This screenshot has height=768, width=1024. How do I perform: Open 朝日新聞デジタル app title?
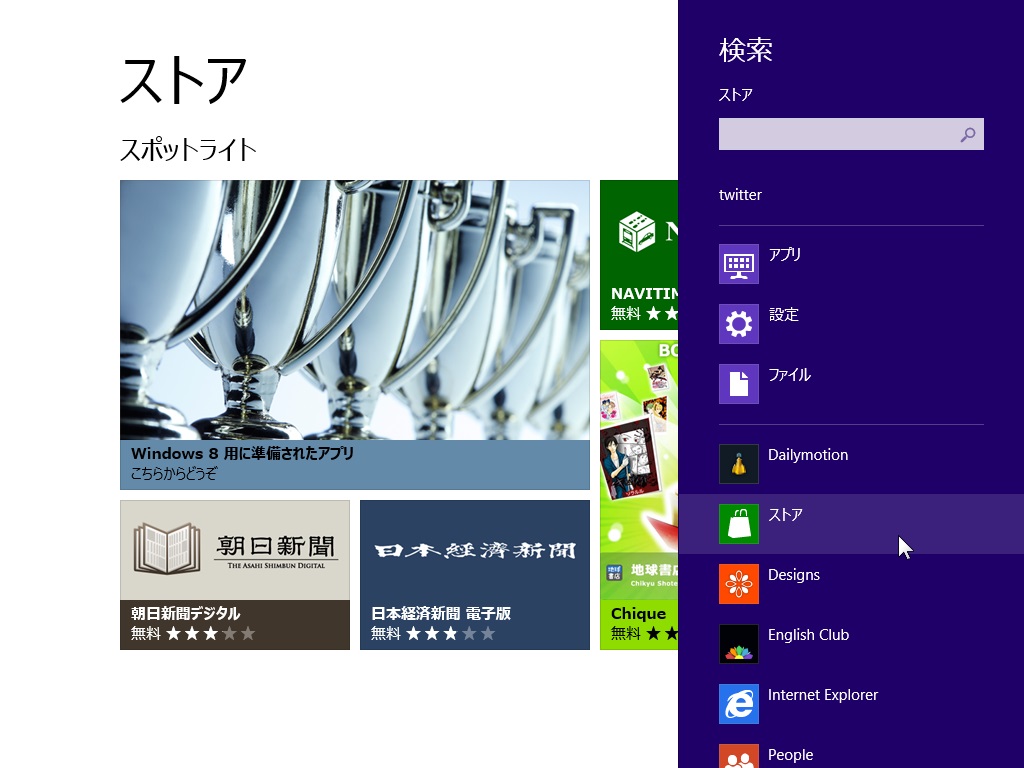click(185, 614)
